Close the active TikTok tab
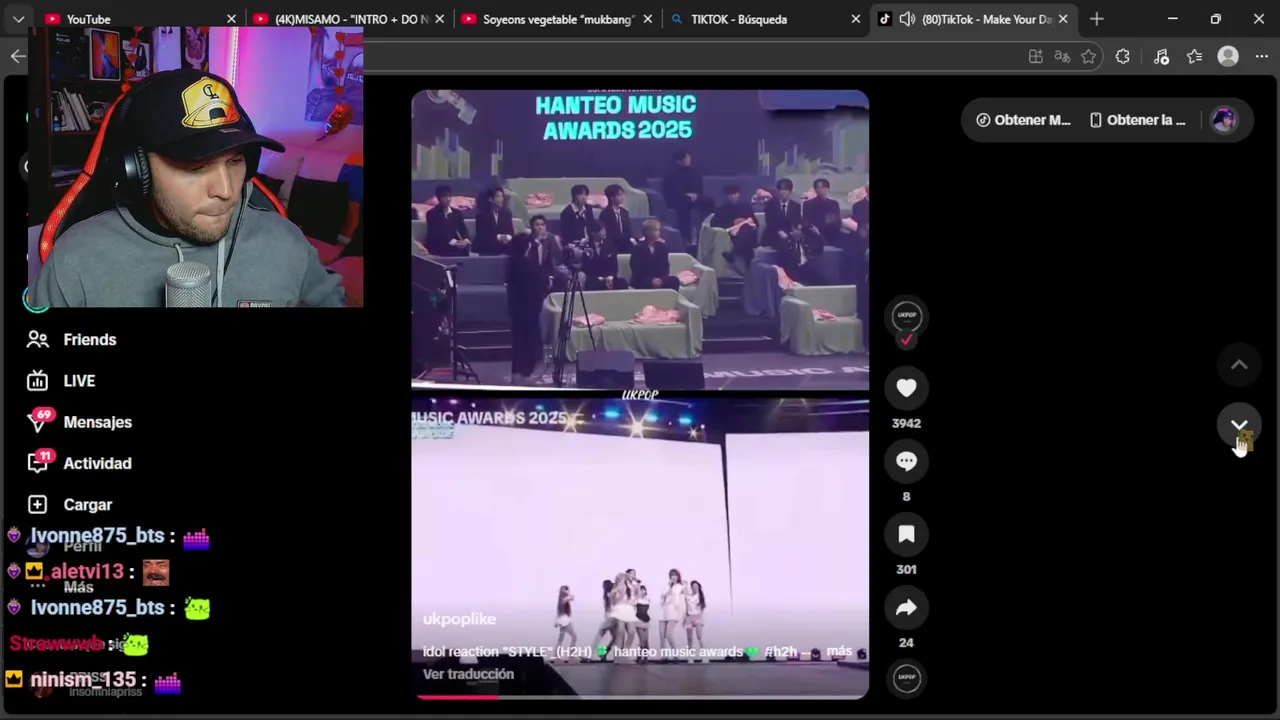 point(1063,19)
